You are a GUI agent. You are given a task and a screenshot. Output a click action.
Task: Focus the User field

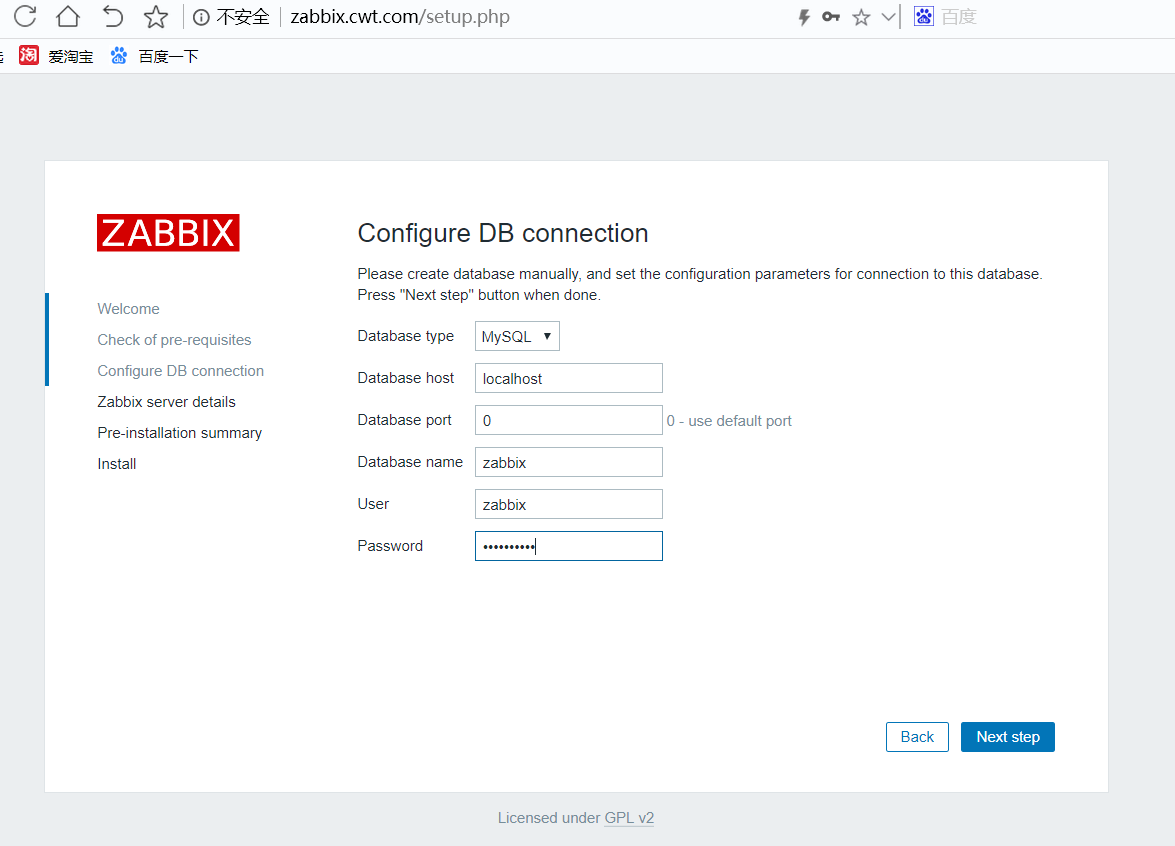tap(569, 504)
